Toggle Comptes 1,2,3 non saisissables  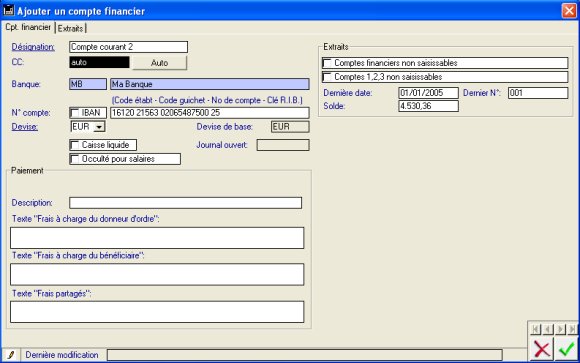pyautogui.click(x=327, y=77)
